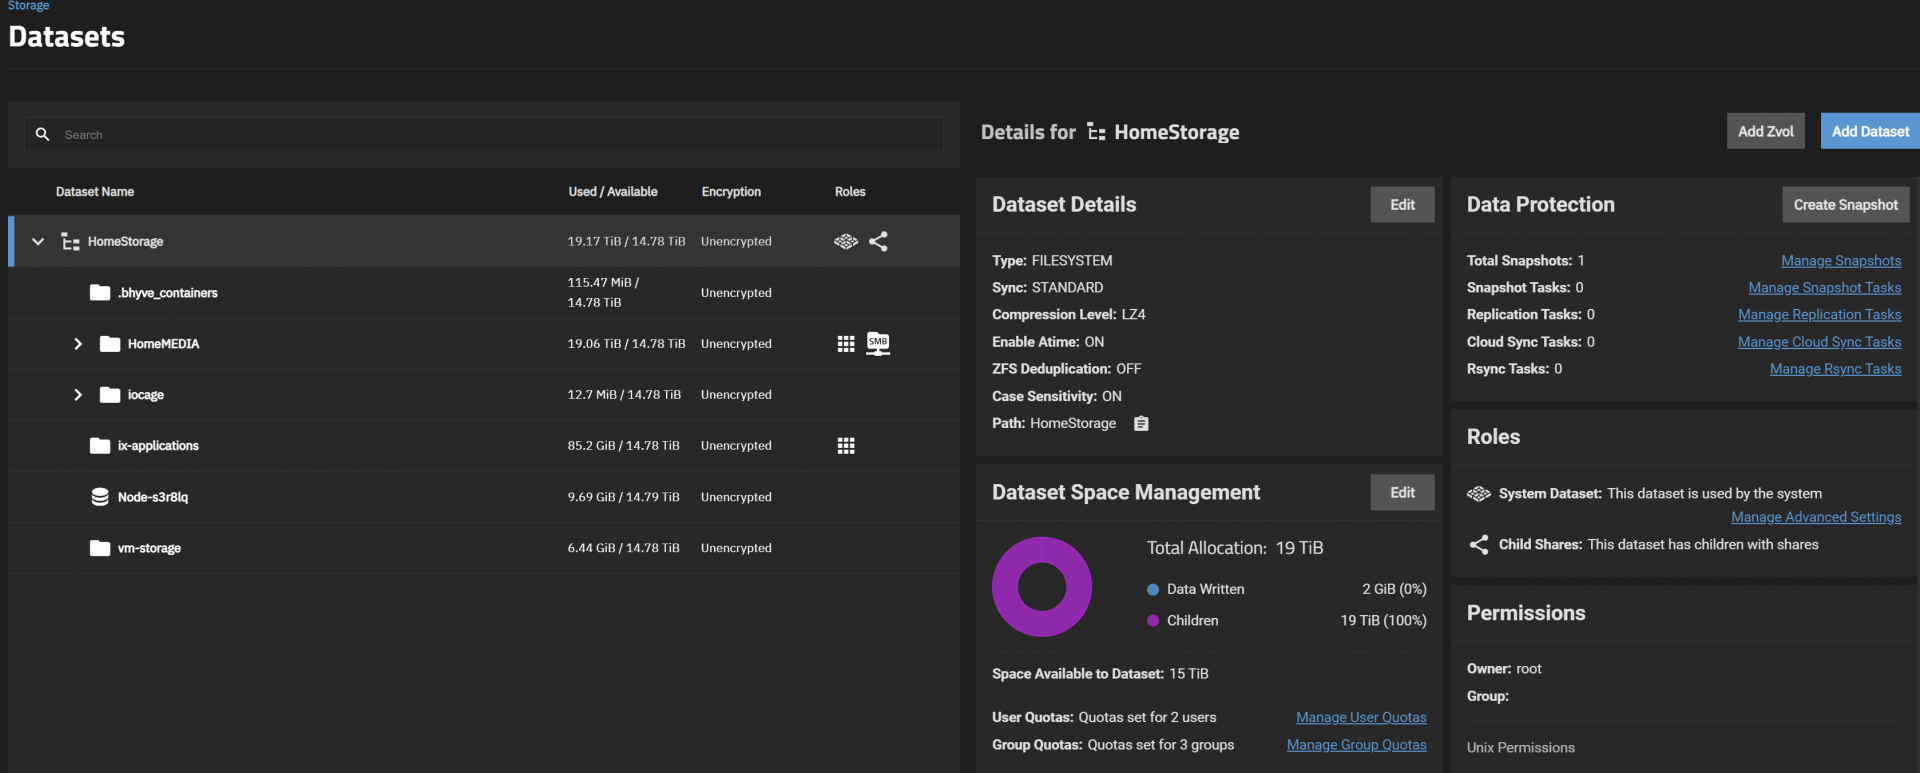The height and width of the screenshot is (773, 1920).
Task: Click the Storage breadcrumb link
Action: pos(28,6)
